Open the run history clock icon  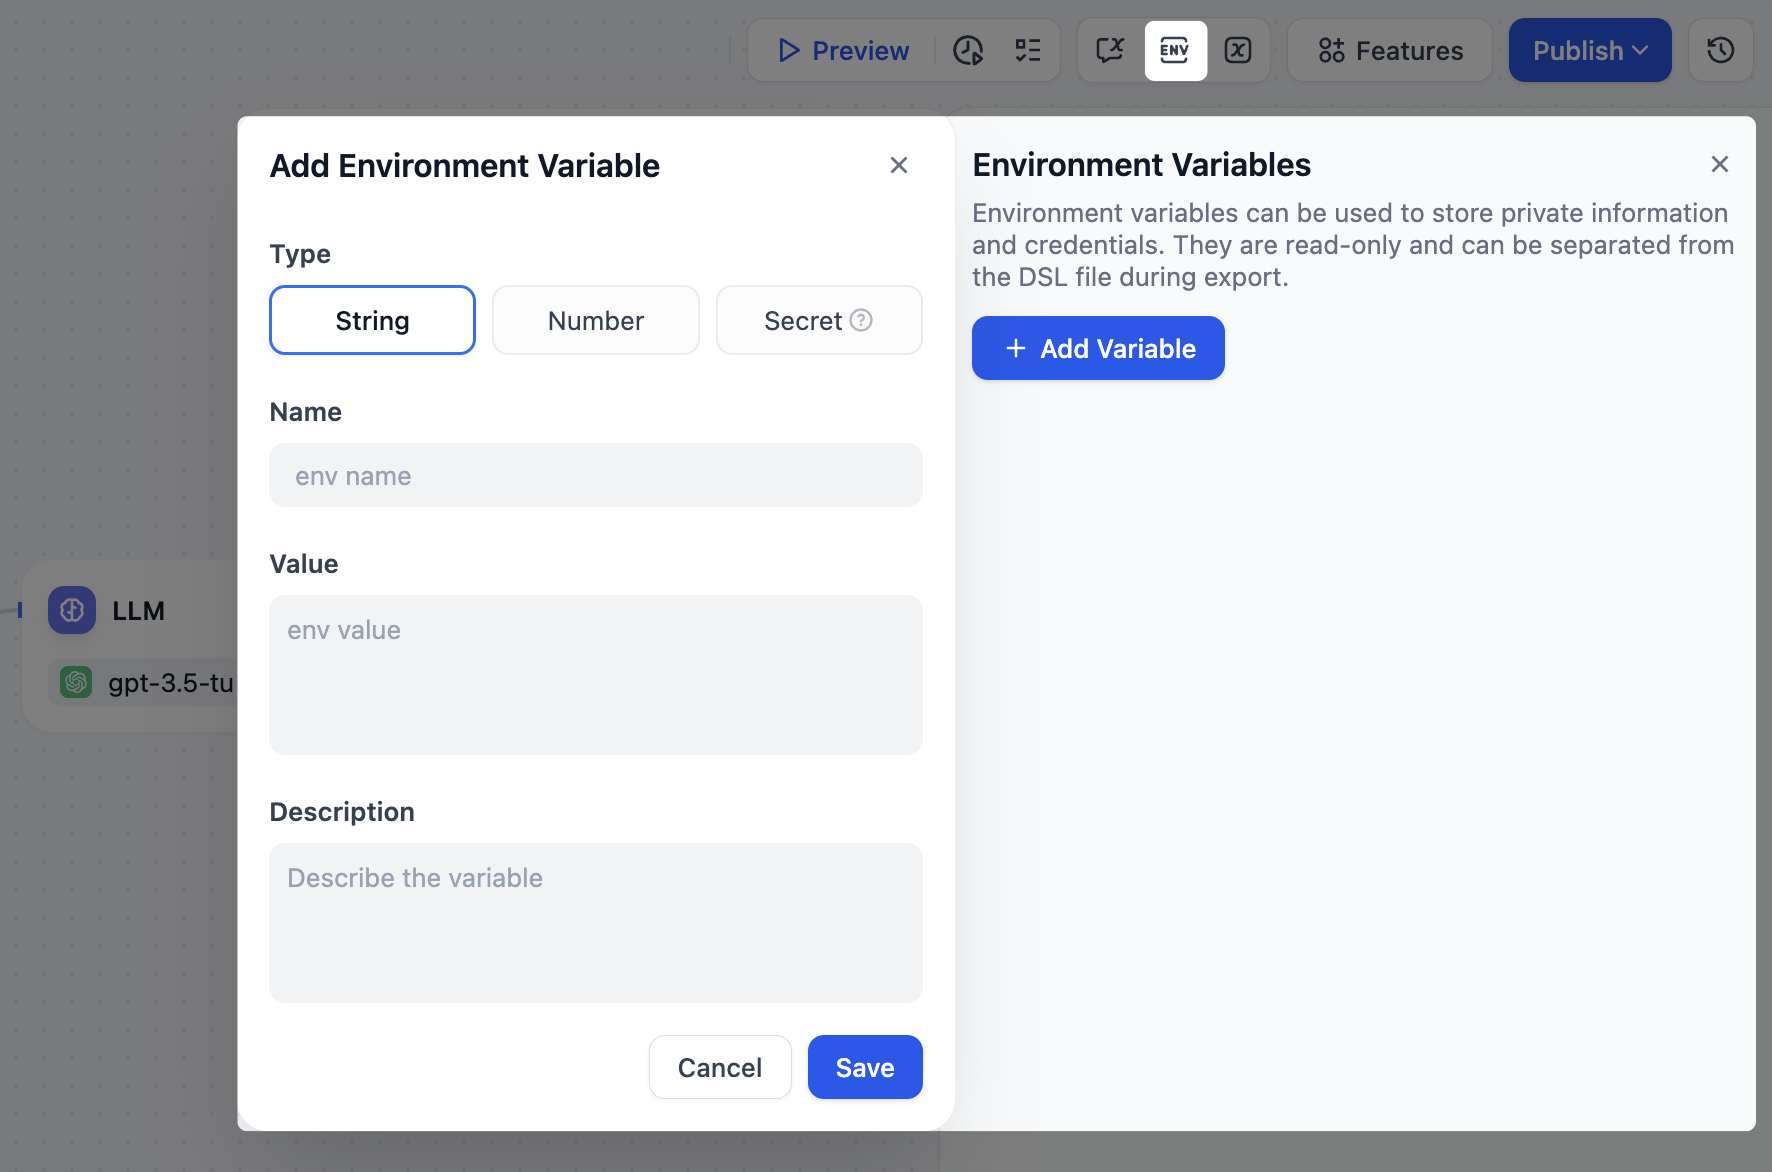[968, 50]
